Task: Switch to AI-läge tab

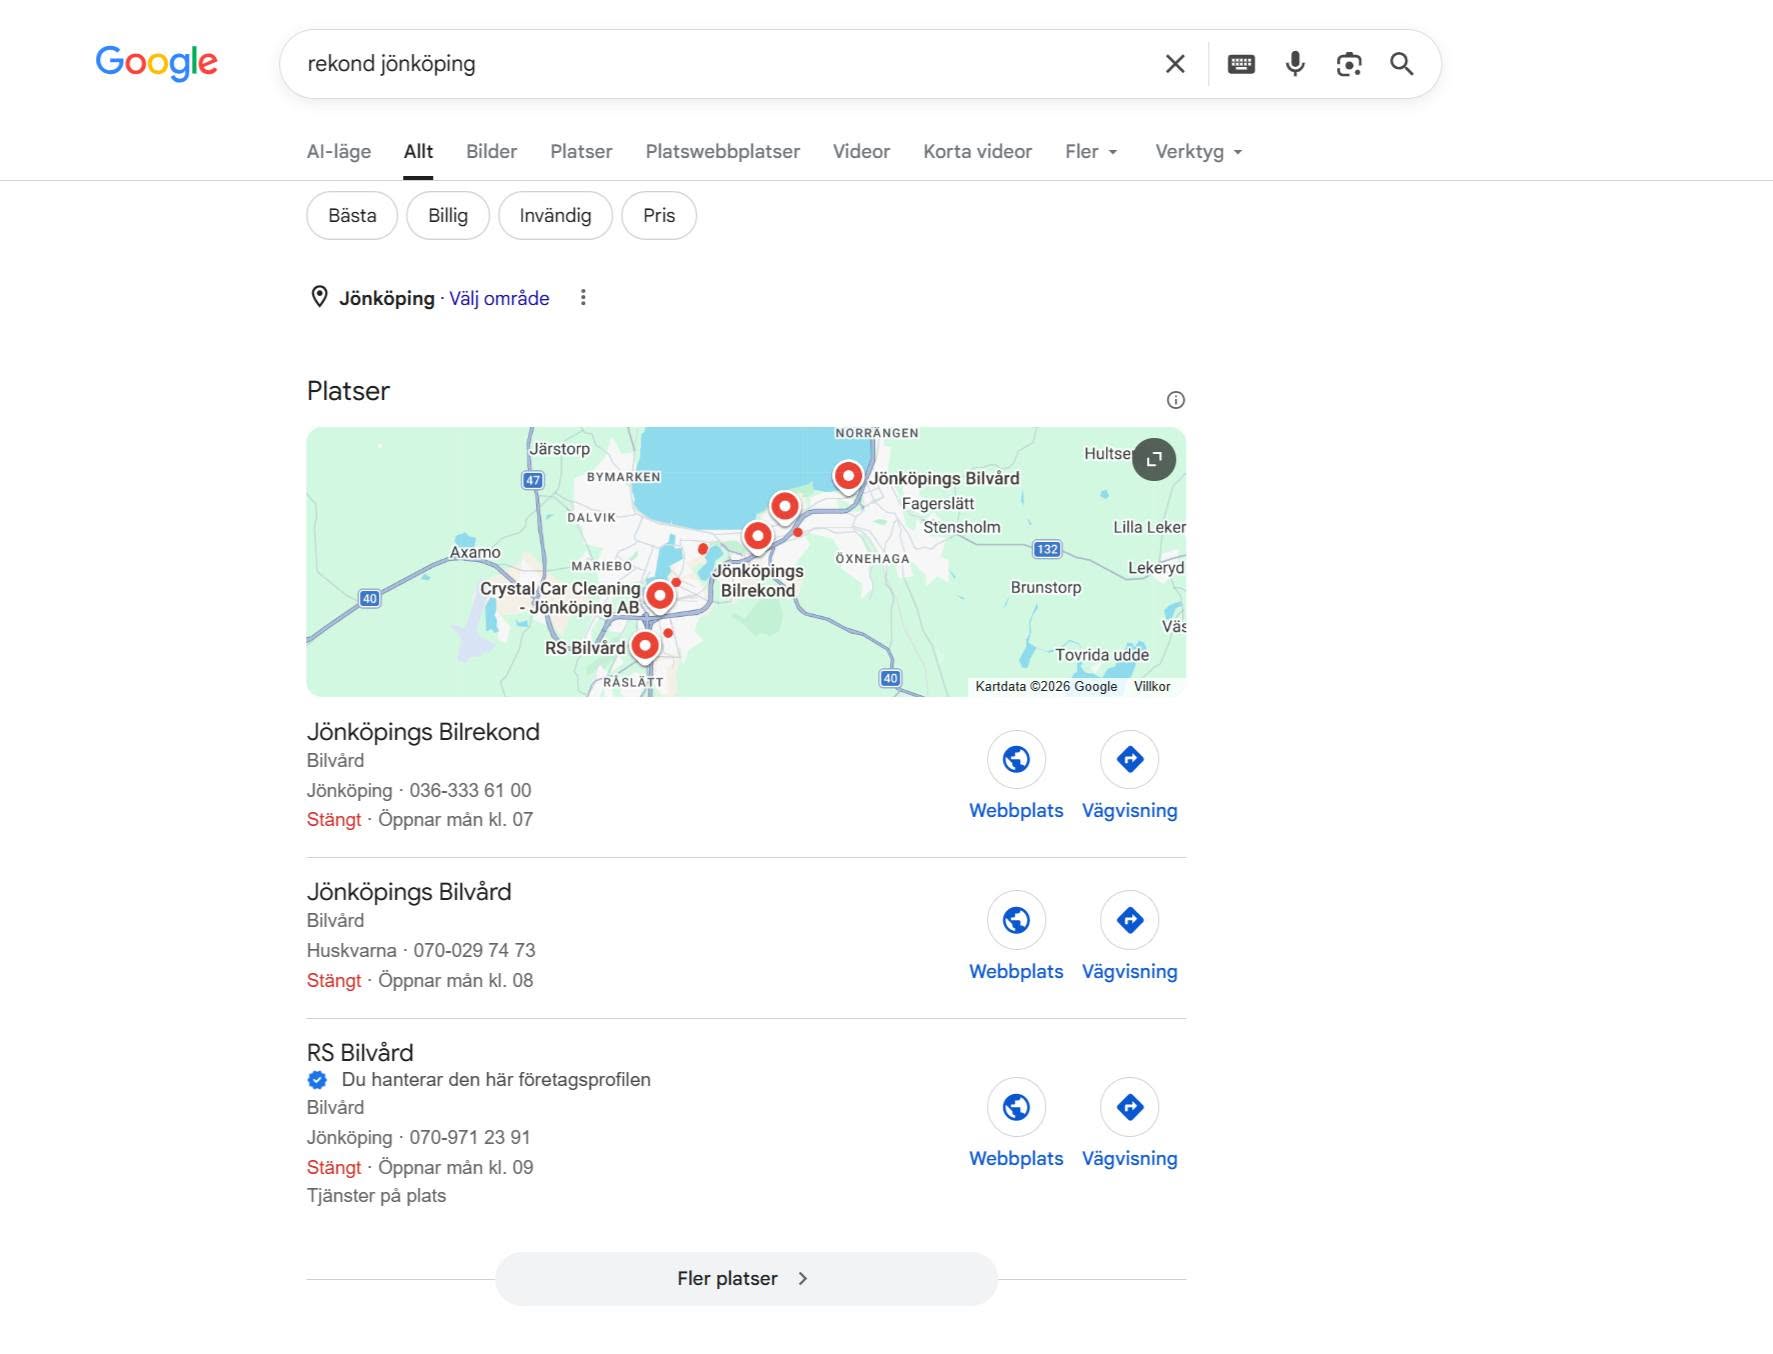Action: [x=339, y=151]
